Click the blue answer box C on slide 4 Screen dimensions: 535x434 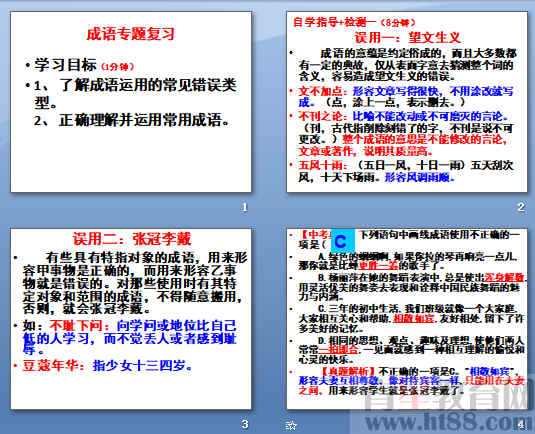tap(343, 241)
